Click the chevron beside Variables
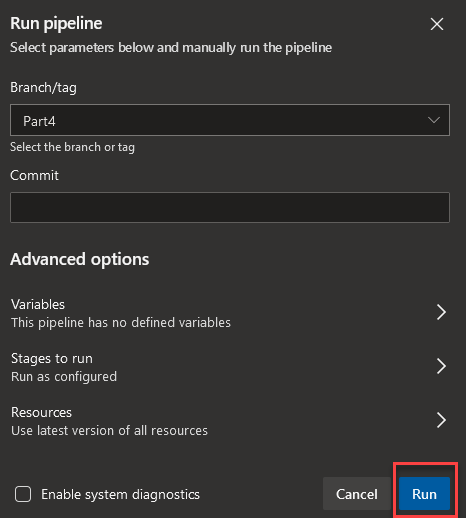This screenshot has height=518, width=466. tap(441, 312)
